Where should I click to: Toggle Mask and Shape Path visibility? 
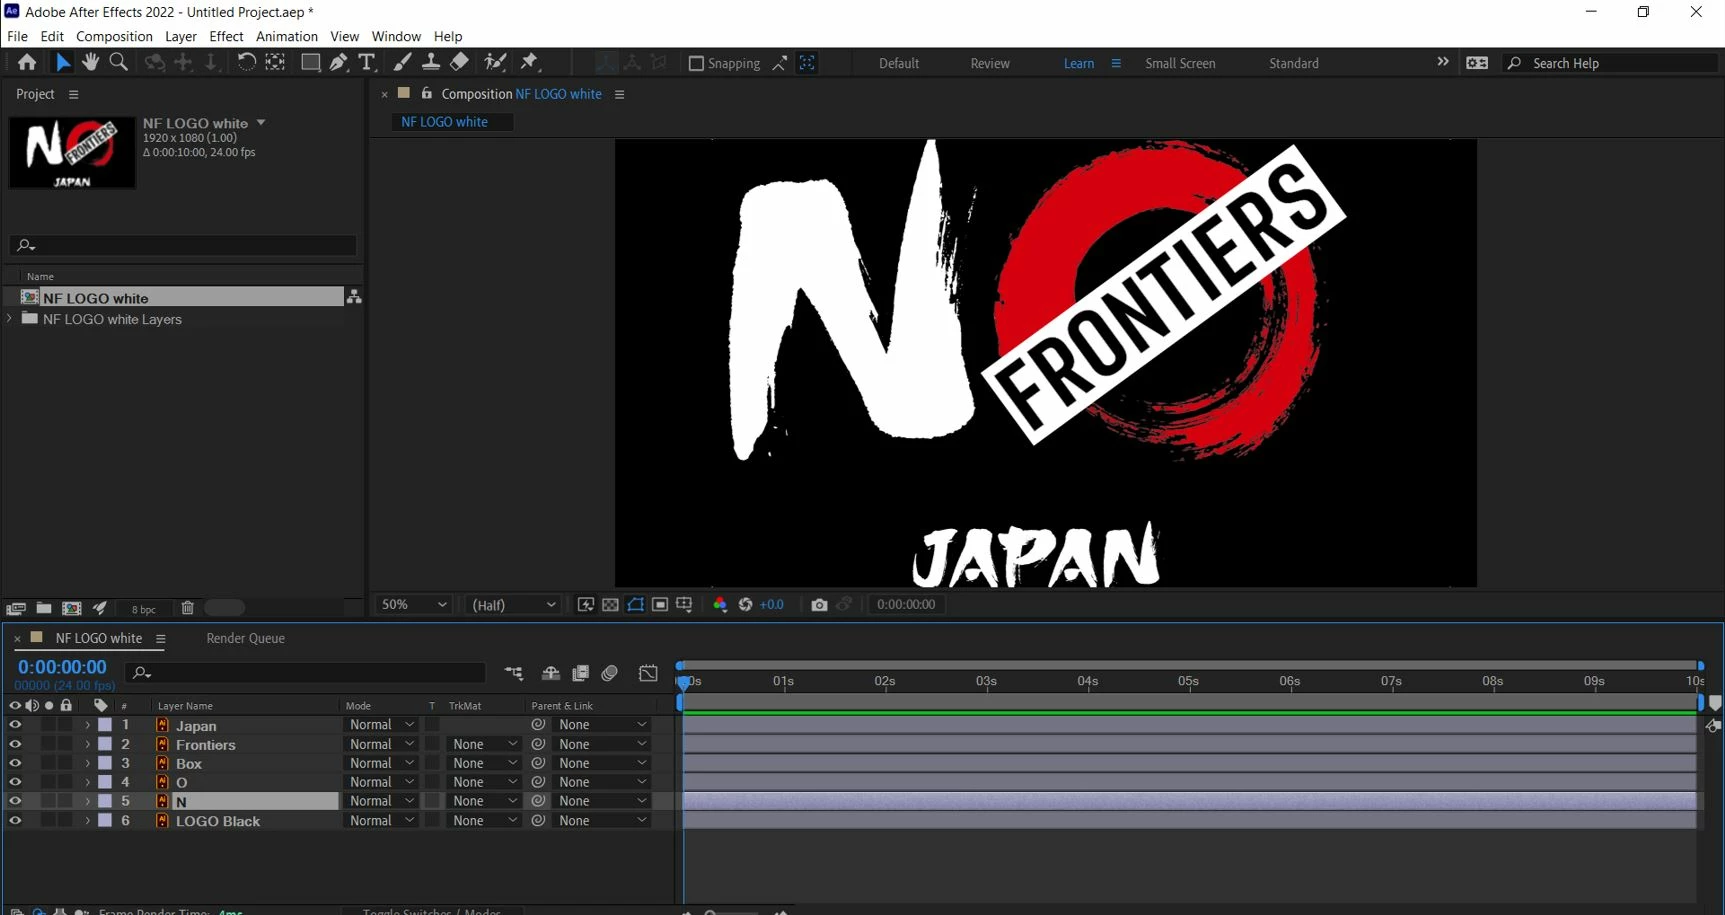(635, 604)
